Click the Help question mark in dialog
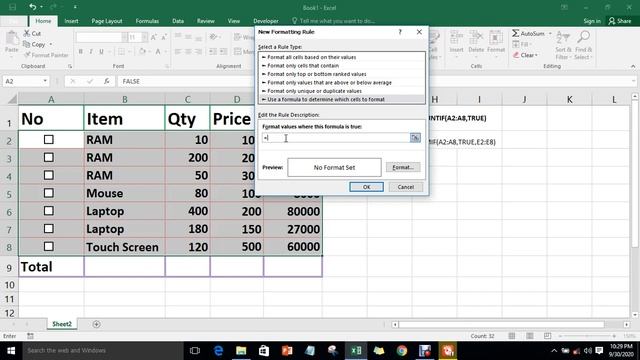Image resolution: width=640 pixels, height=360 pixels. coord(400,32)
